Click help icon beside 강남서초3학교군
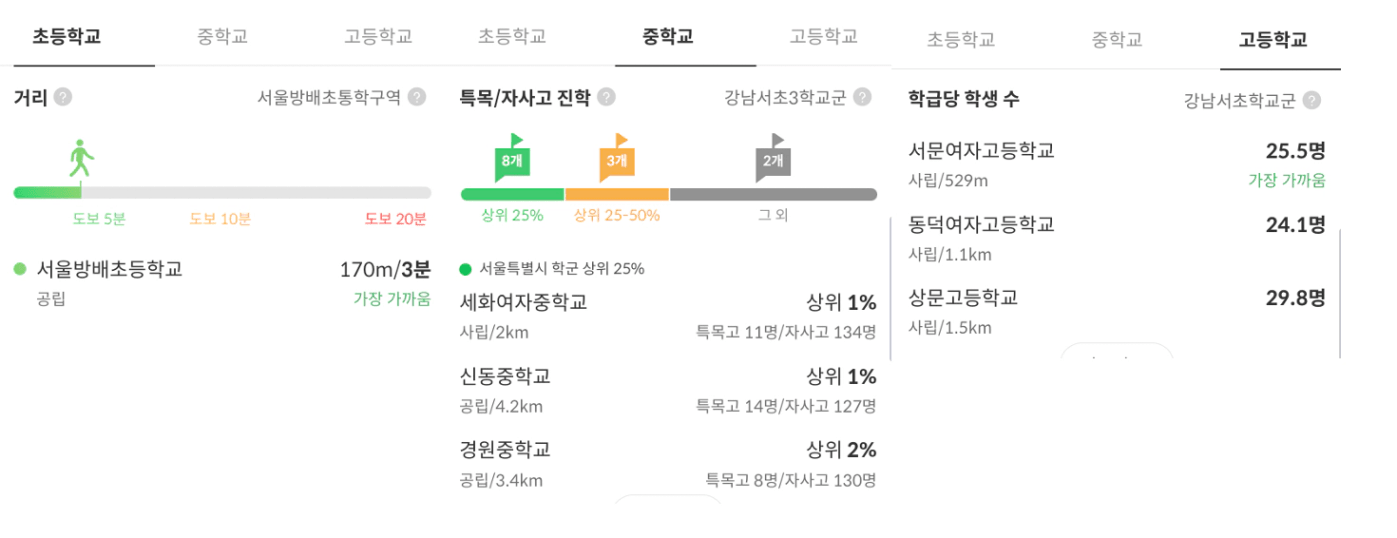 (x=862, y=97)
